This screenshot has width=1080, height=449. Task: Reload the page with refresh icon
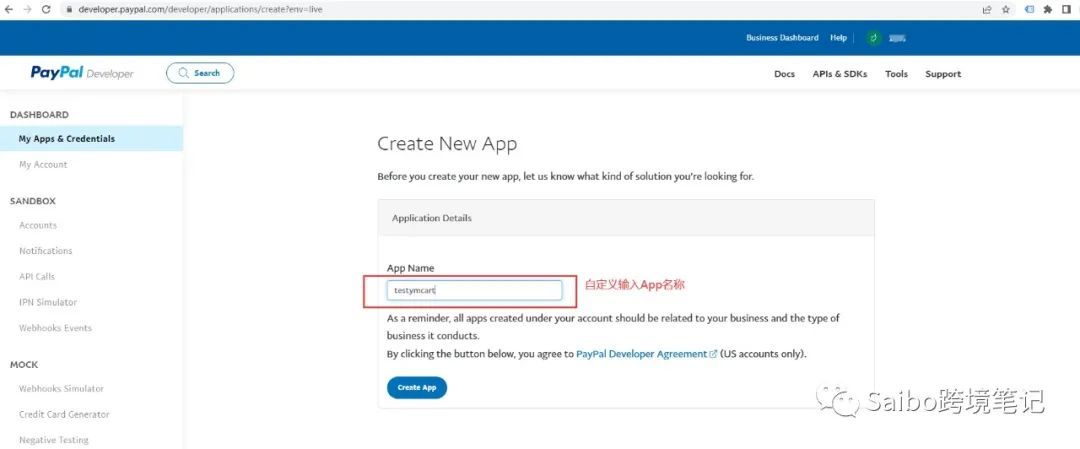pos(46,10)
